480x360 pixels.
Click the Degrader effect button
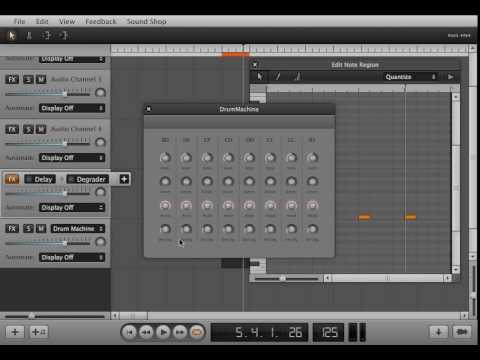click(x=87, y=179)
